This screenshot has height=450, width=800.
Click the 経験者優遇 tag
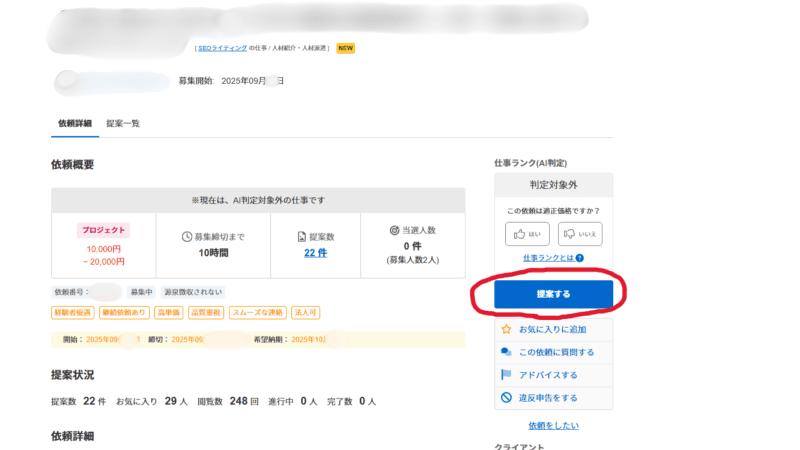[x=72, y=312]
